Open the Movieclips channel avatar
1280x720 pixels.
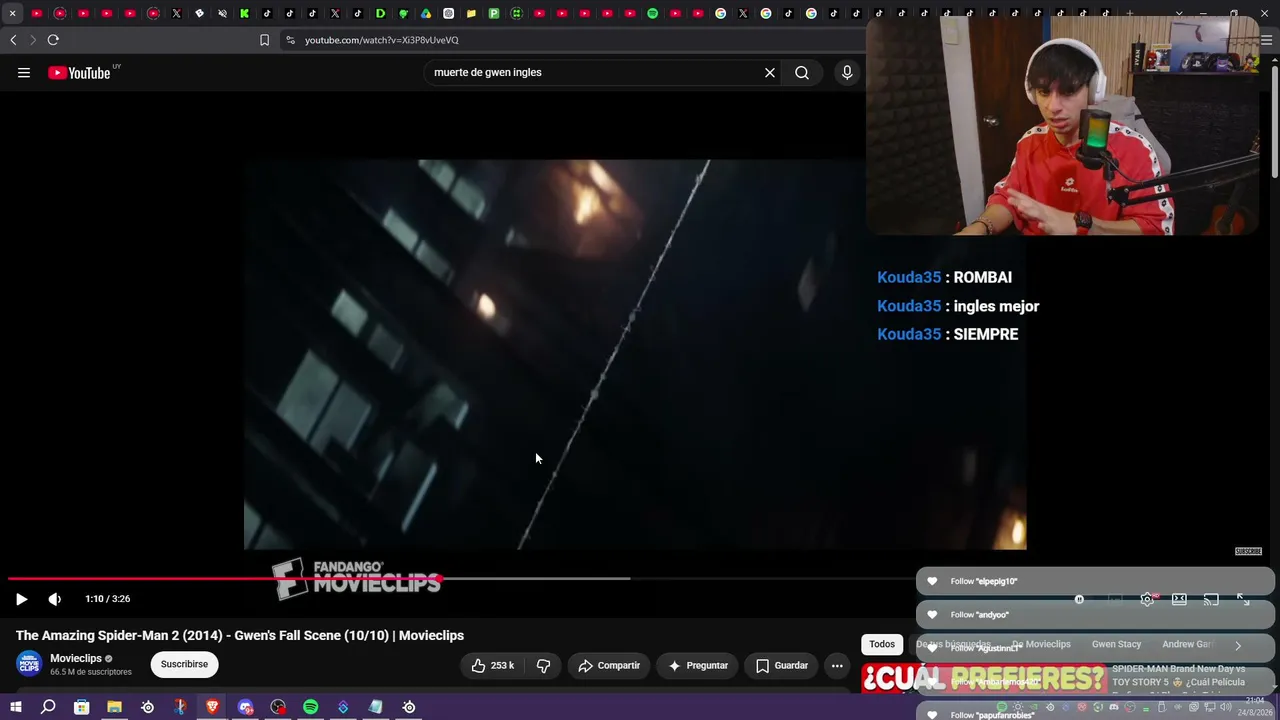click(x=29, y=664)
